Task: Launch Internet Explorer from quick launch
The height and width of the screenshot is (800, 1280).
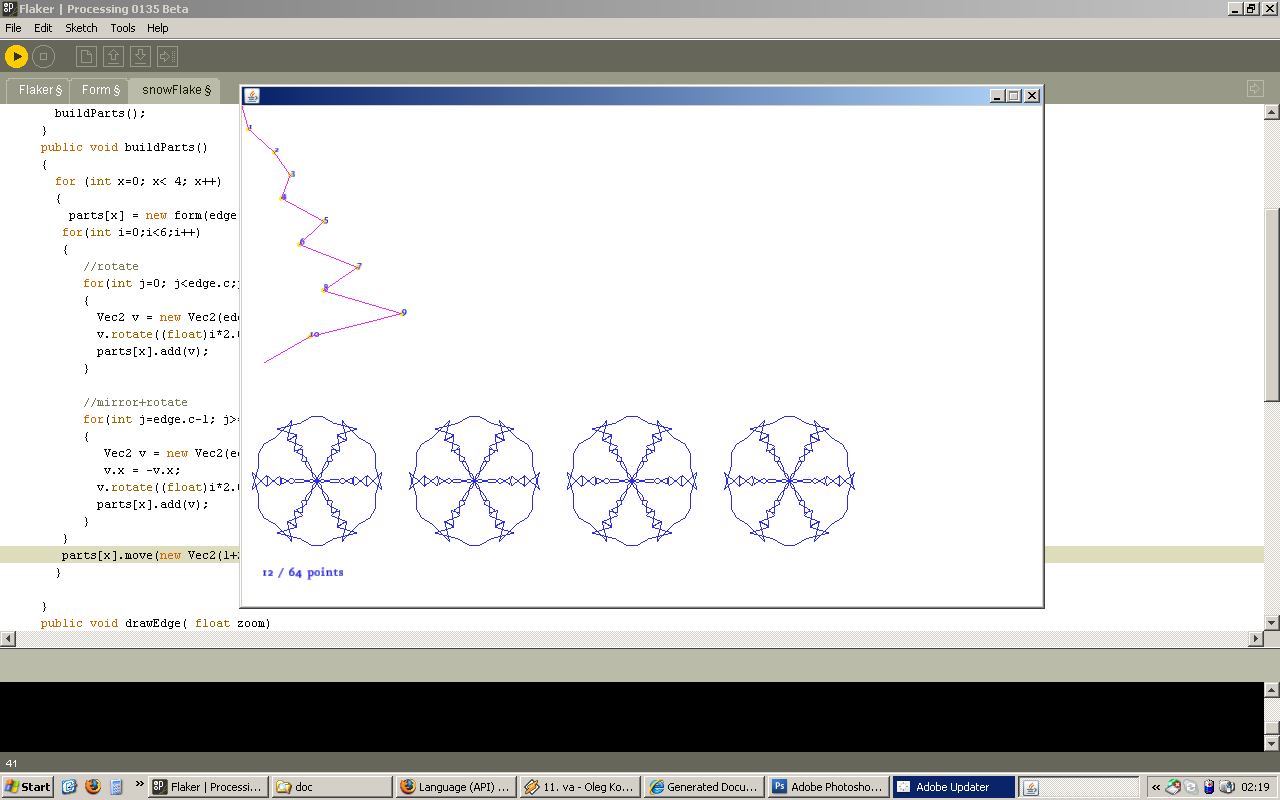Action: click(69, 787)
